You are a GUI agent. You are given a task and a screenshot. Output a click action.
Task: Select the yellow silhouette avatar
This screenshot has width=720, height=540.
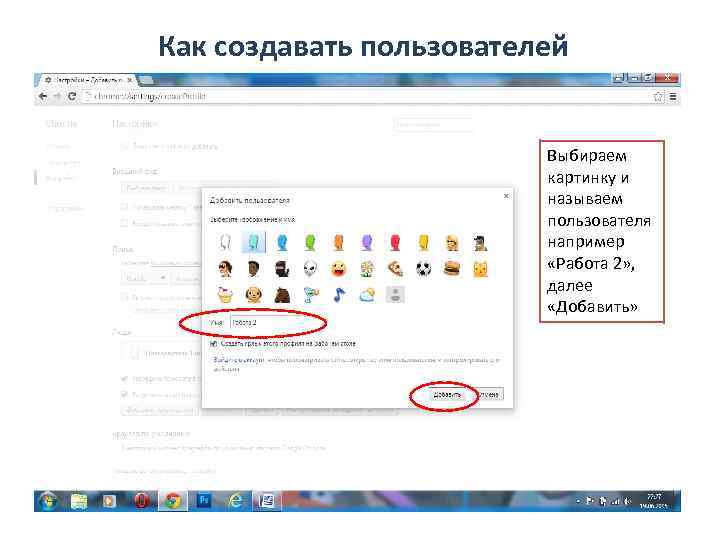coord(424,242)
